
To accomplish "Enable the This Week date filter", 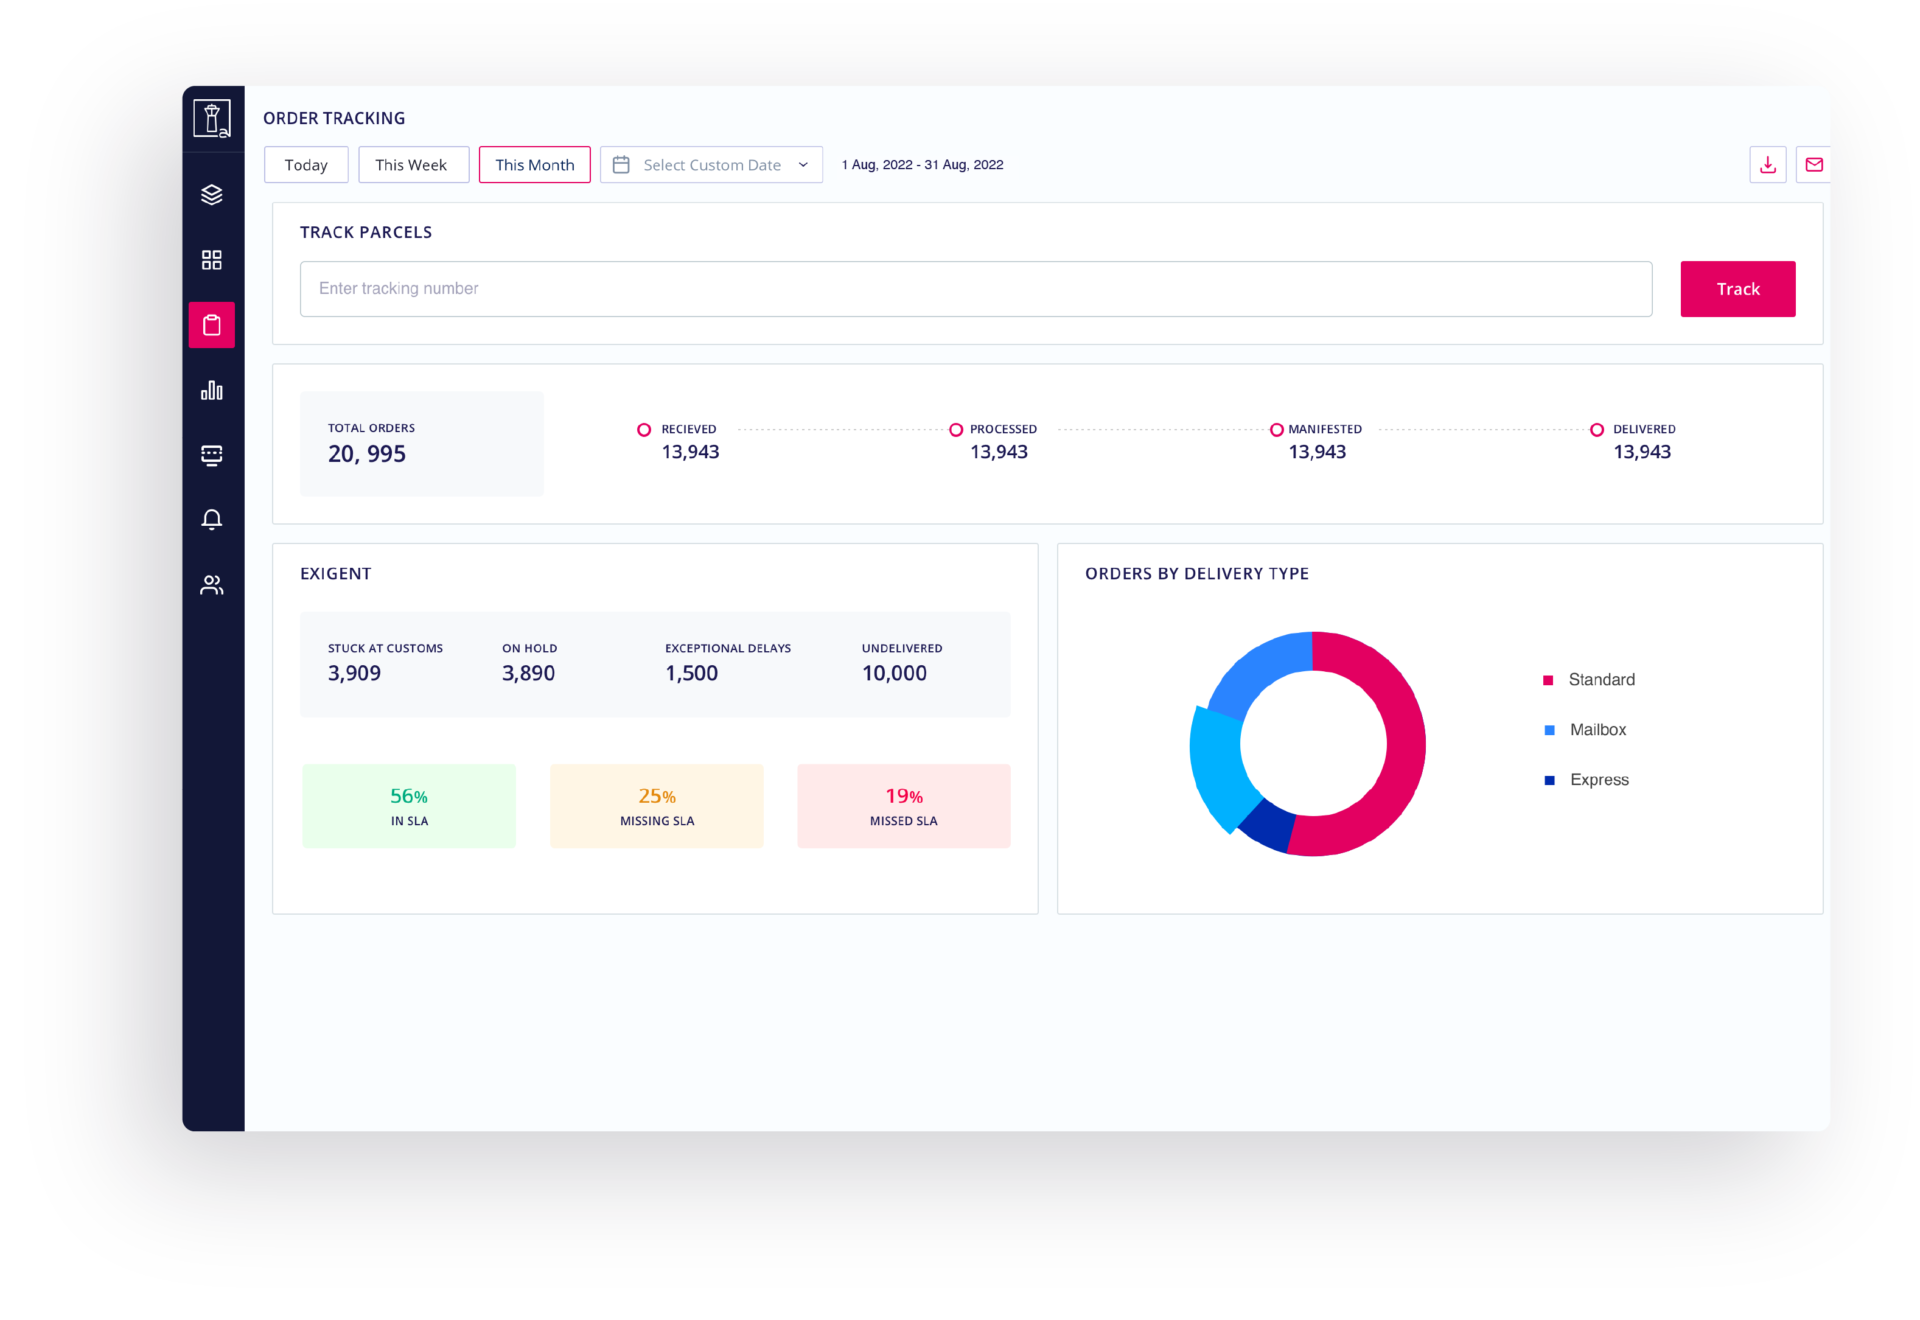I will pos(413,164).
